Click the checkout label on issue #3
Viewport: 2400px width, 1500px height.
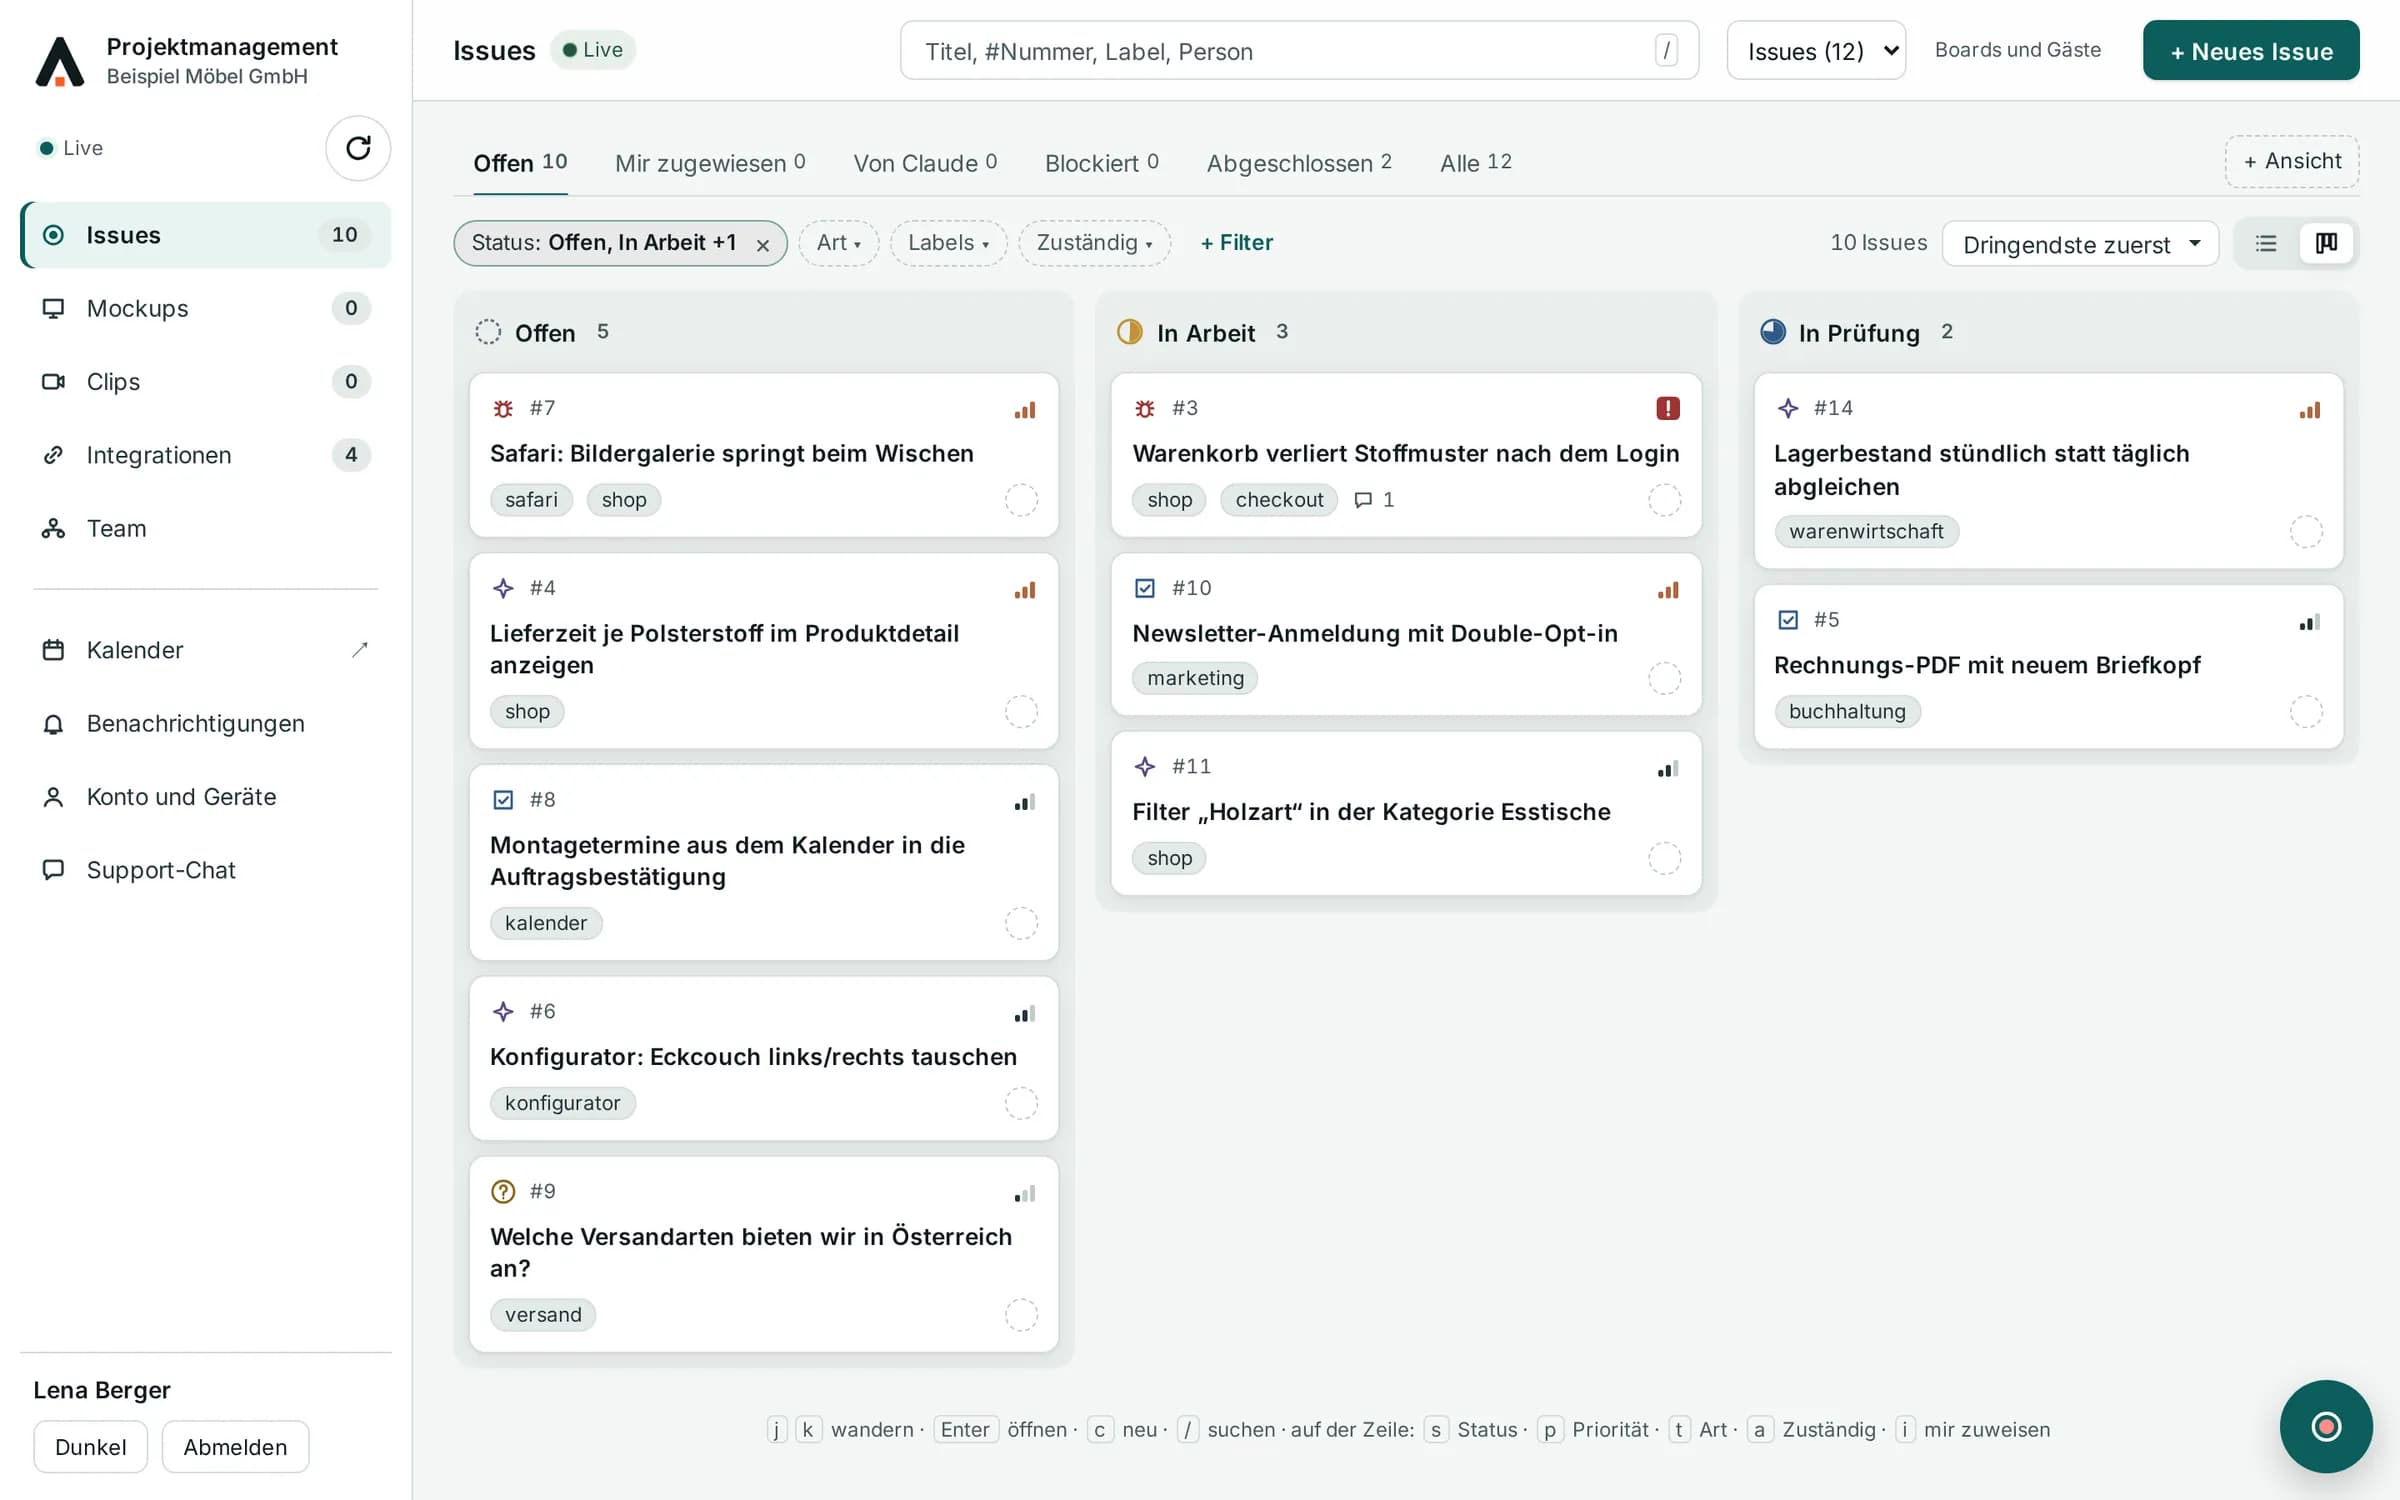click(1279, 500)
